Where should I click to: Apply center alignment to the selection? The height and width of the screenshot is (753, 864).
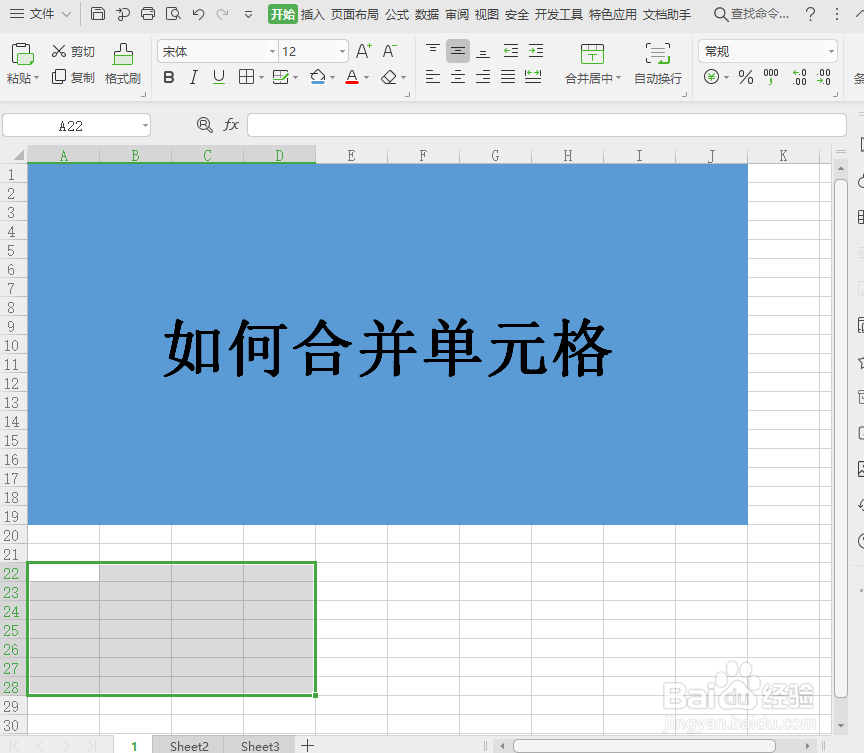(x=457, y=77)
